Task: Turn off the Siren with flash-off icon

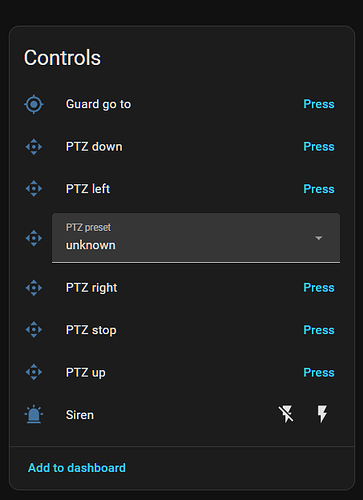Action: point(286,414)
